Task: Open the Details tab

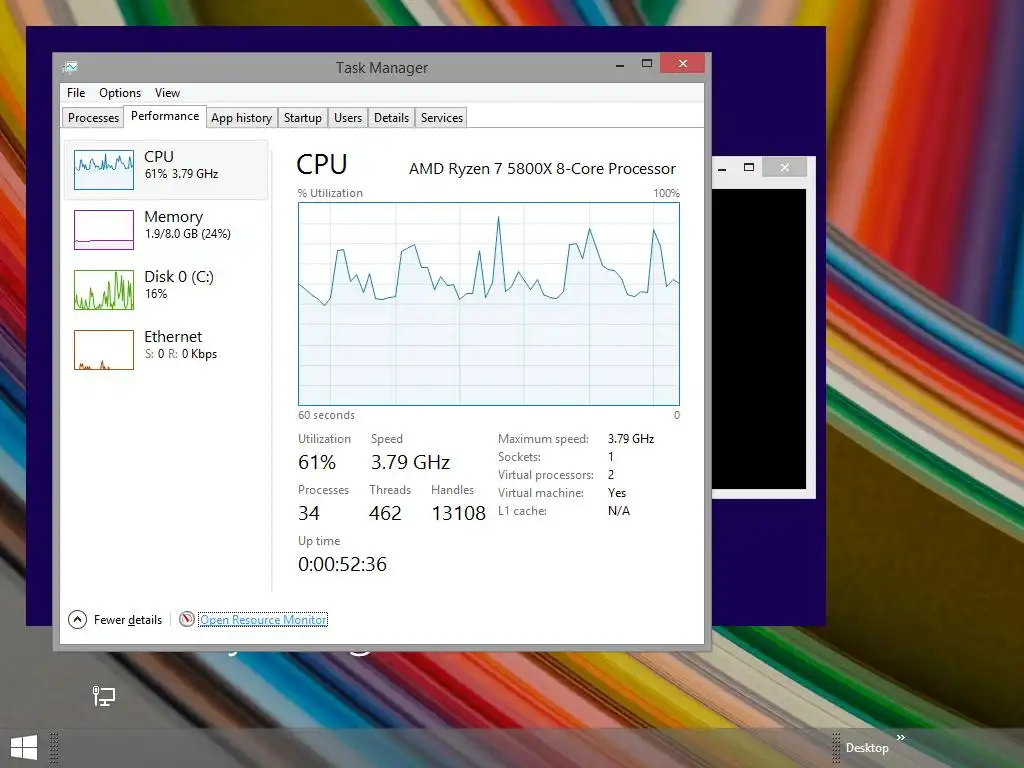Action: point(391,118)
